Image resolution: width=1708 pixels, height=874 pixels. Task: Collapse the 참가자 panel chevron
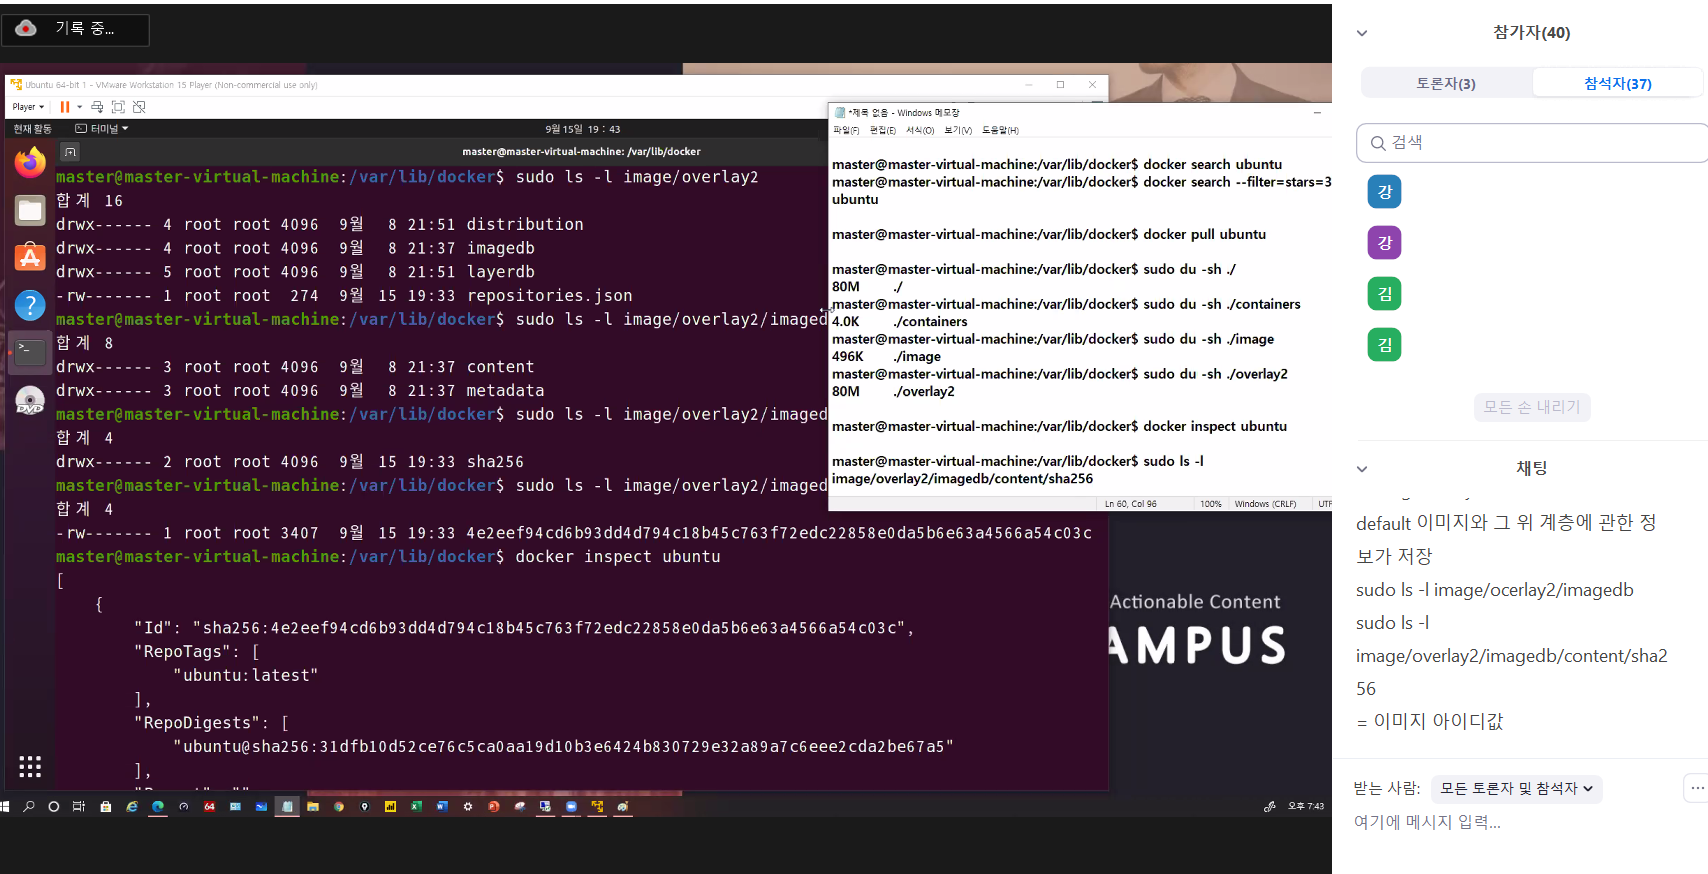(x=1361, y=33)
